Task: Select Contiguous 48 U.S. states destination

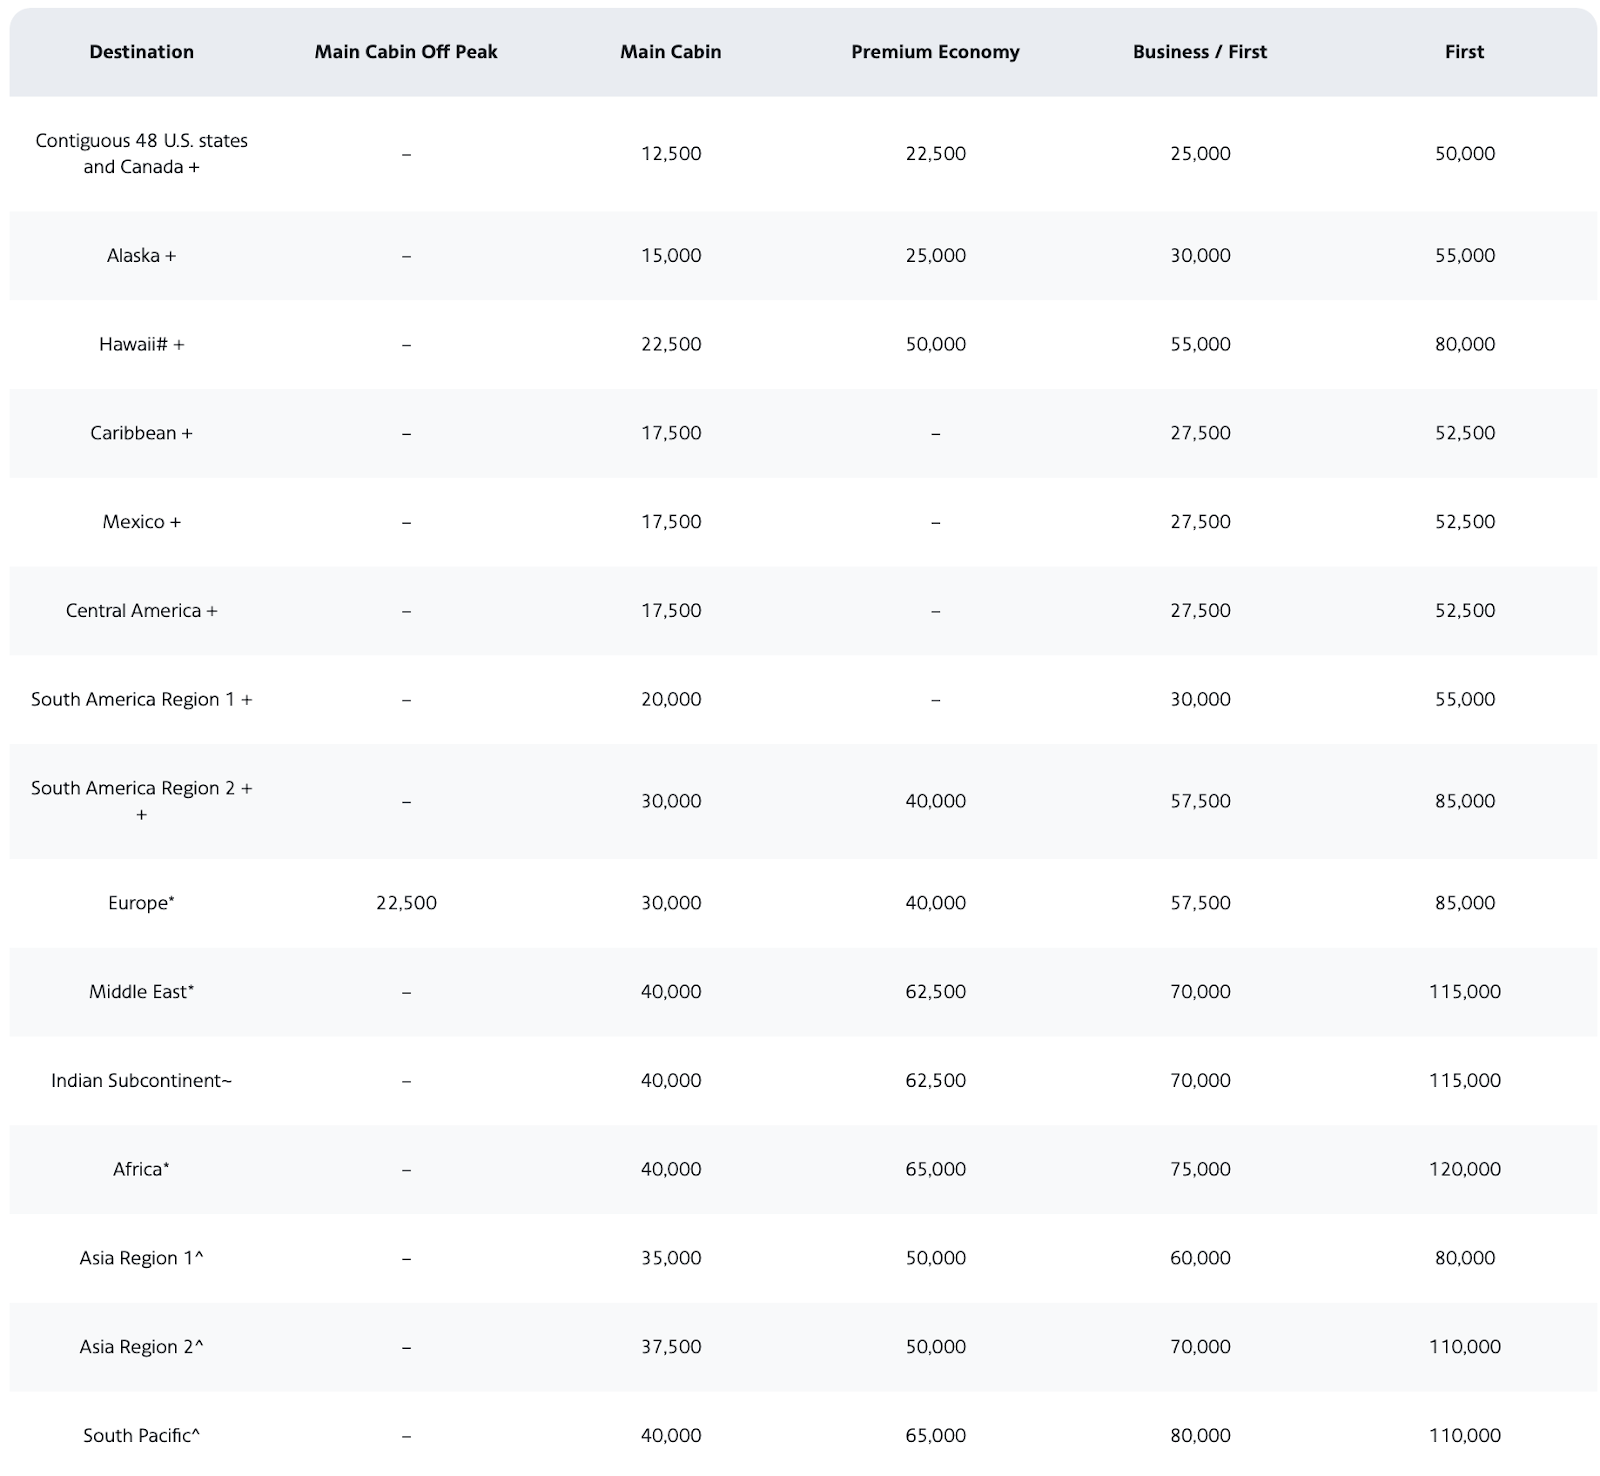Action: point(141,154)
